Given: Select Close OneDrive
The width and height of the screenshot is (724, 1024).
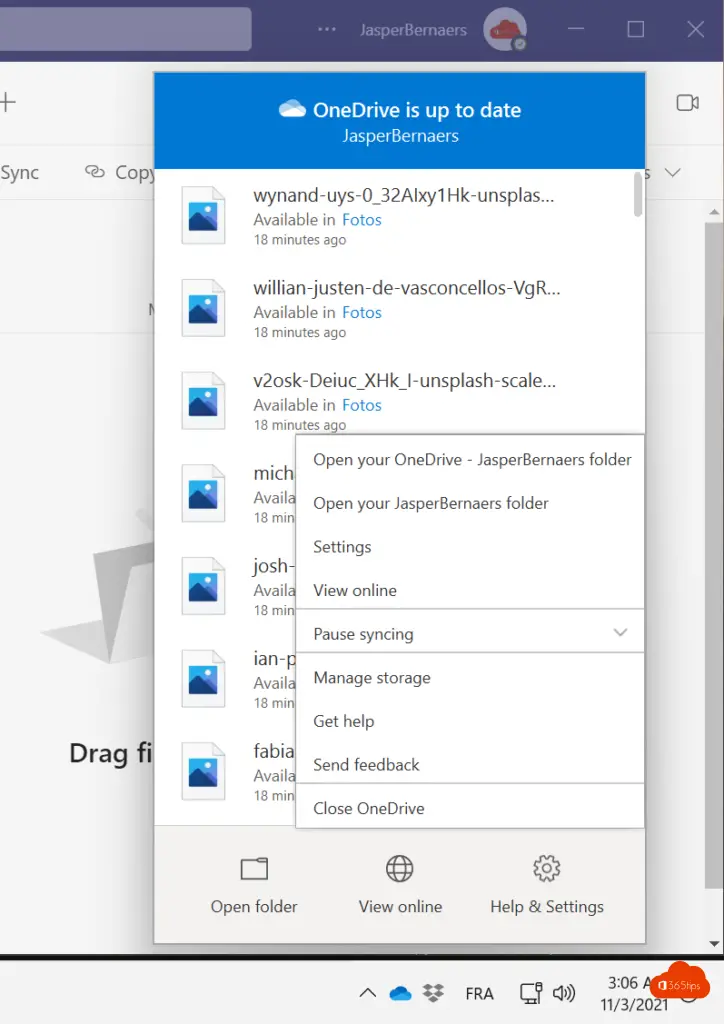Looking at the screenshot, I should click(470, 808).
